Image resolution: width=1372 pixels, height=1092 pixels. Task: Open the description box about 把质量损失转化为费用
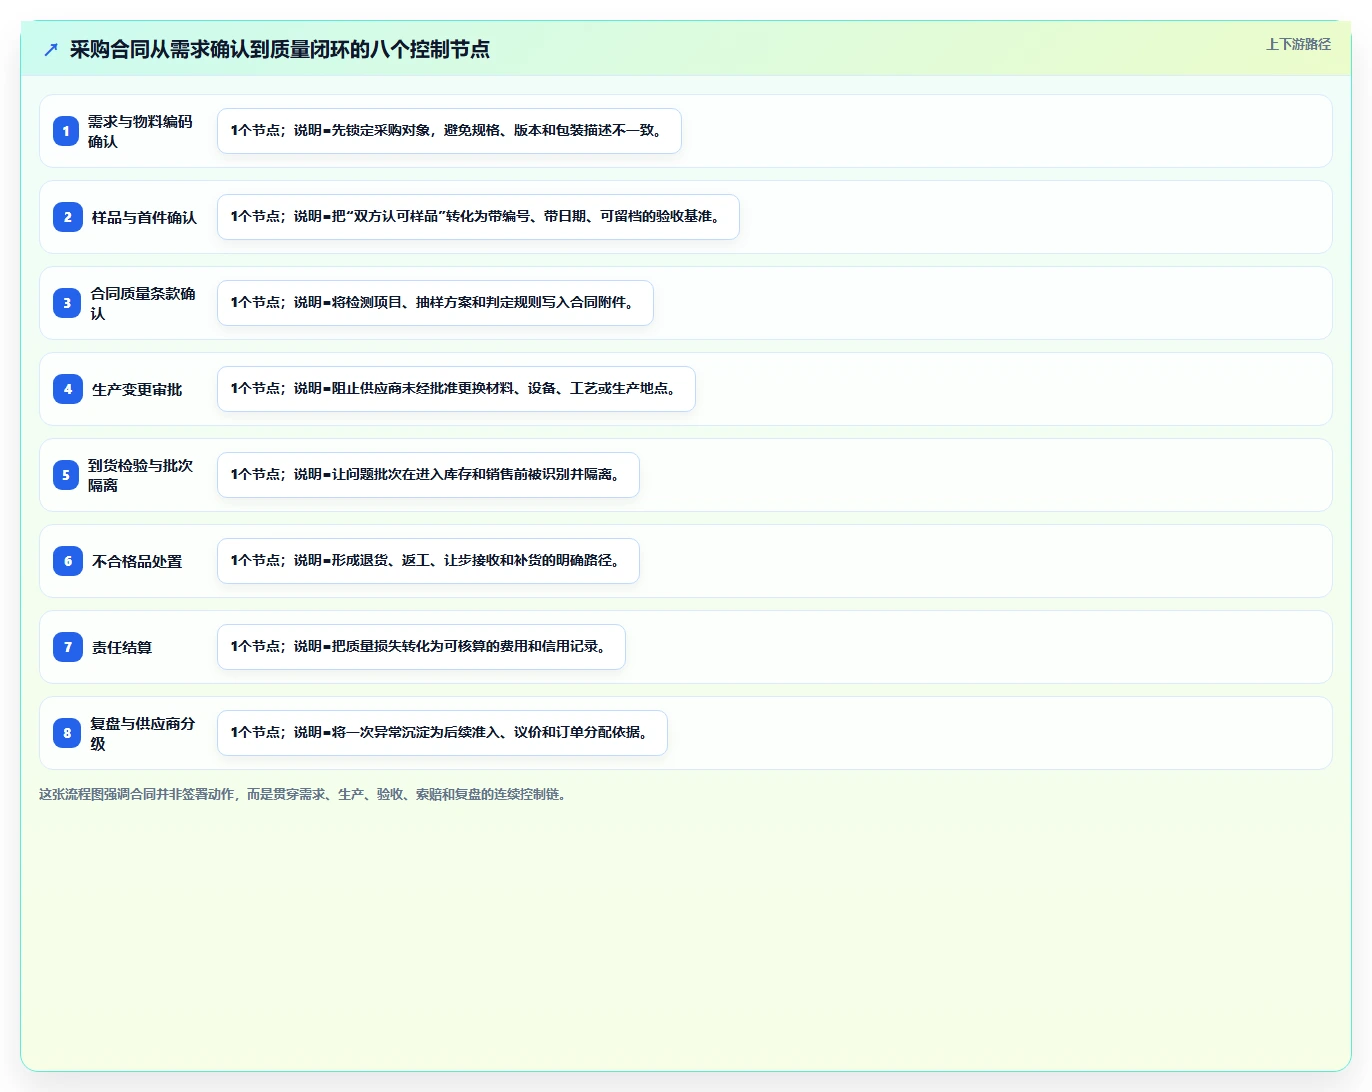[x=421, y=647]
